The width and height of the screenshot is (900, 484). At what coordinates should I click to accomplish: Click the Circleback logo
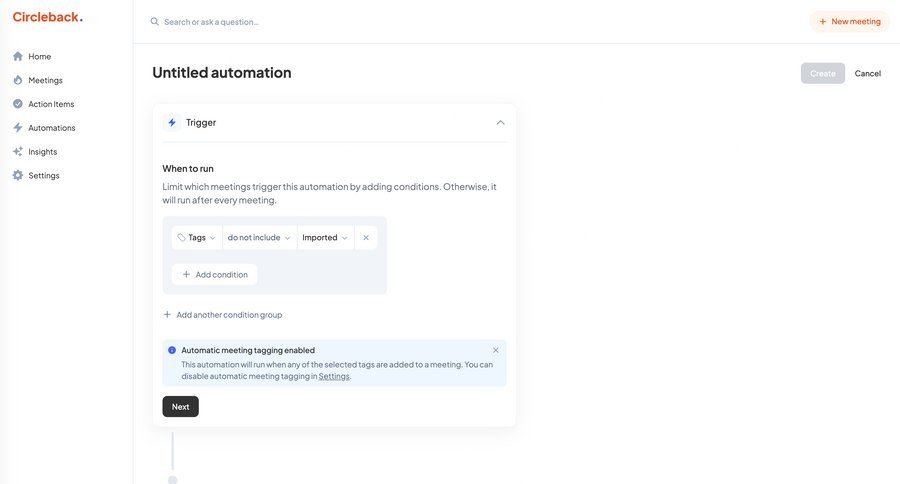[x=47, y=17]
